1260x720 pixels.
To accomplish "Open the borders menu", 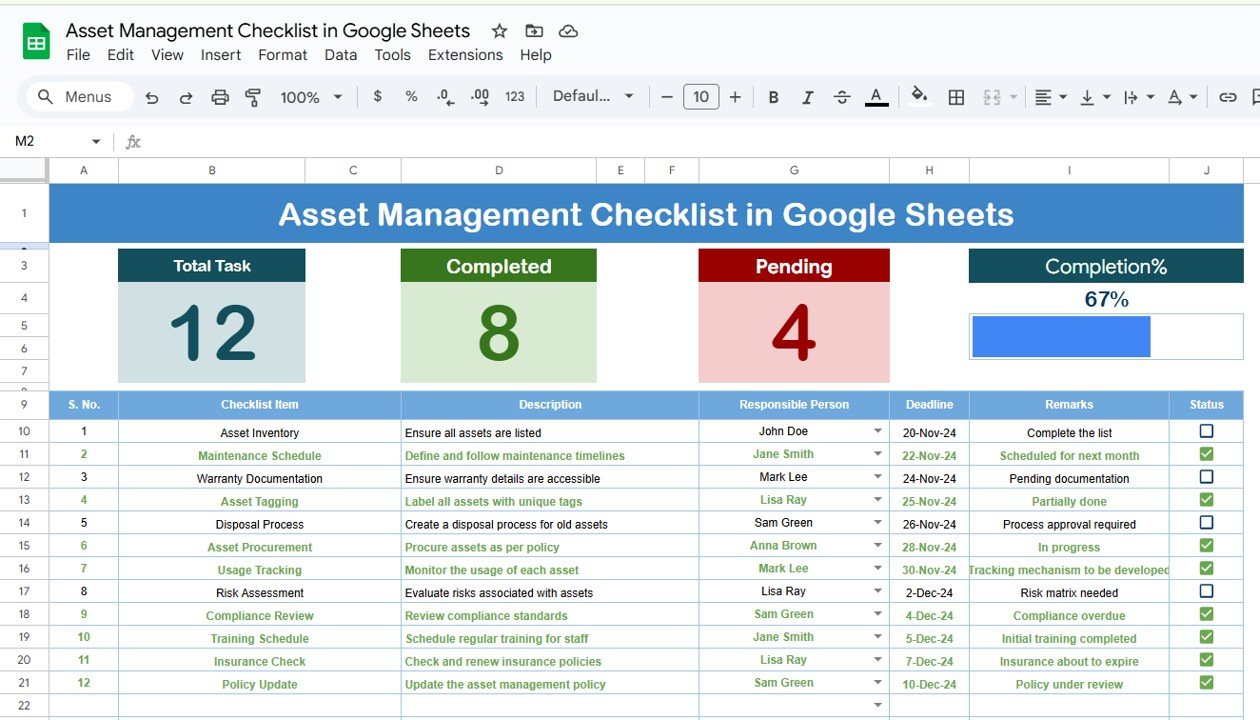I will click(x=956, y=97).
